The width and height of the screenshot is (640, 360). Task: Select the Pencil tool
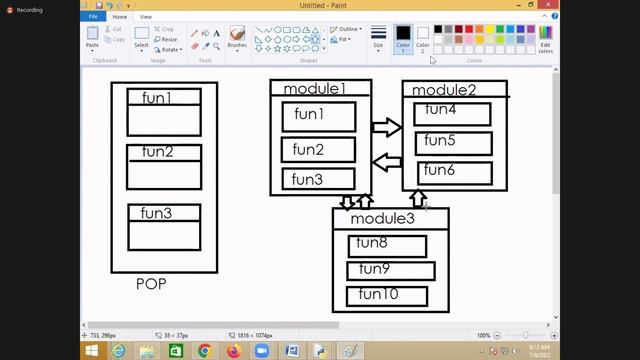point(194,33)
